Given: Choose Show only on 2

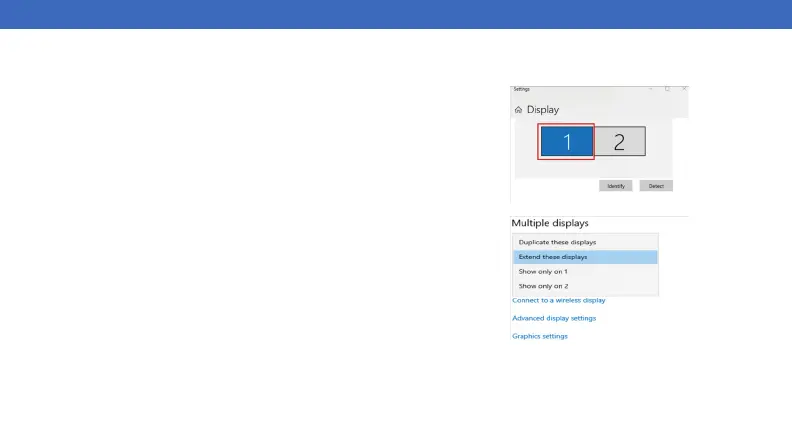Looking at the screenshot, I should 585,286.
